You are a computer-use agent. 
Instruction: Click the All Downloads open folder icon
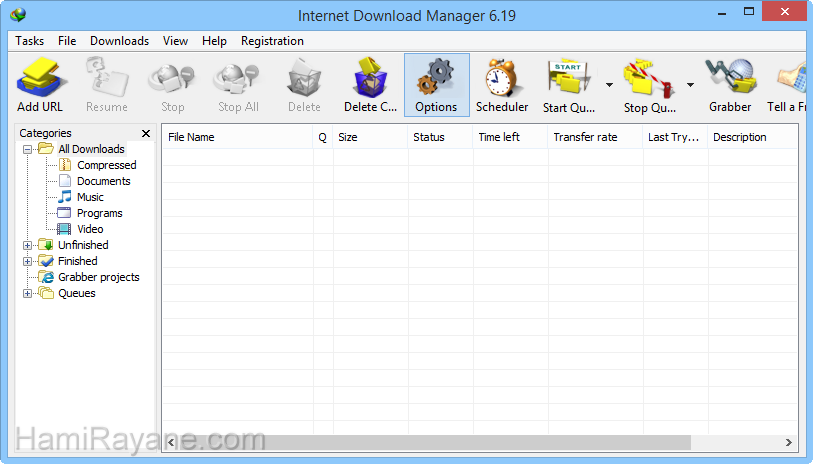click(46, 149)
